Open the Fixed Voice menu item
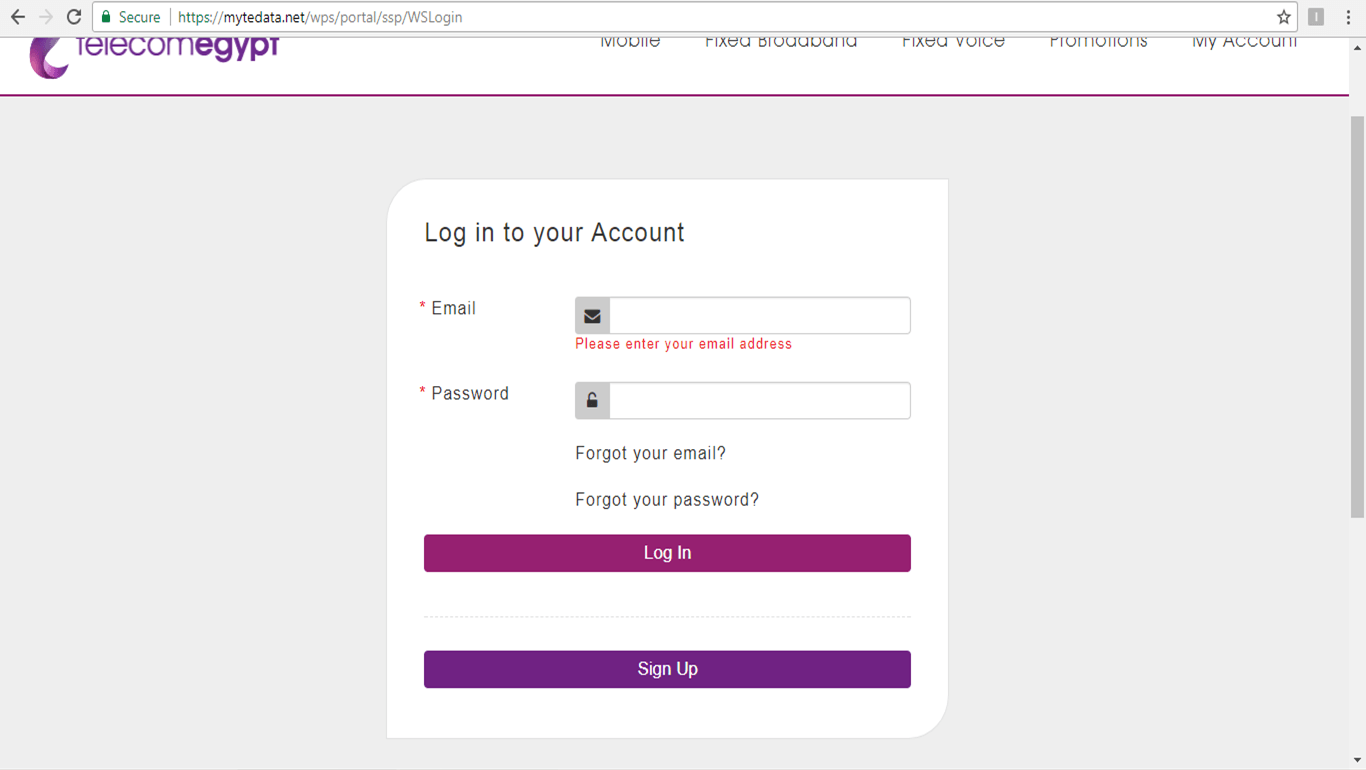1366x770 pixels. tap(953, 43)
